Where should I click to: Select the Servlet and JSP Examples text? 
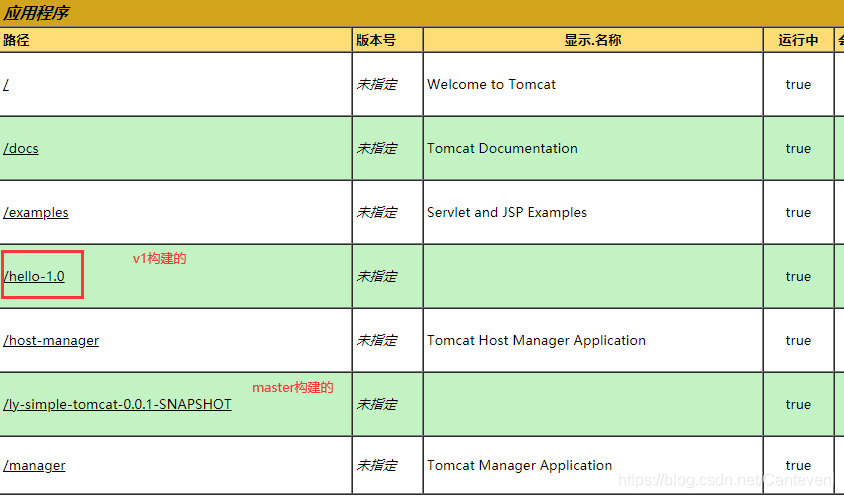[507, 213]
